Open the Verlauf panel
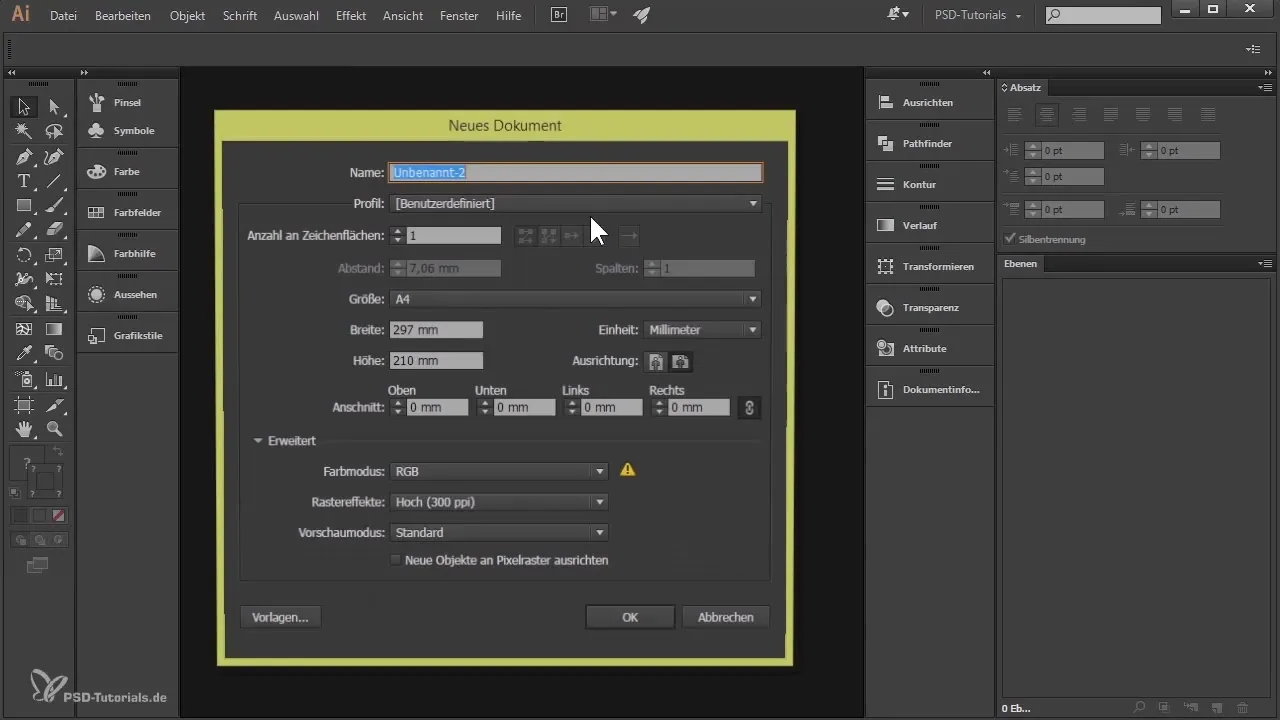This screenshot has height=720, width=1280. pyautogui.click(x=930, y=226)
